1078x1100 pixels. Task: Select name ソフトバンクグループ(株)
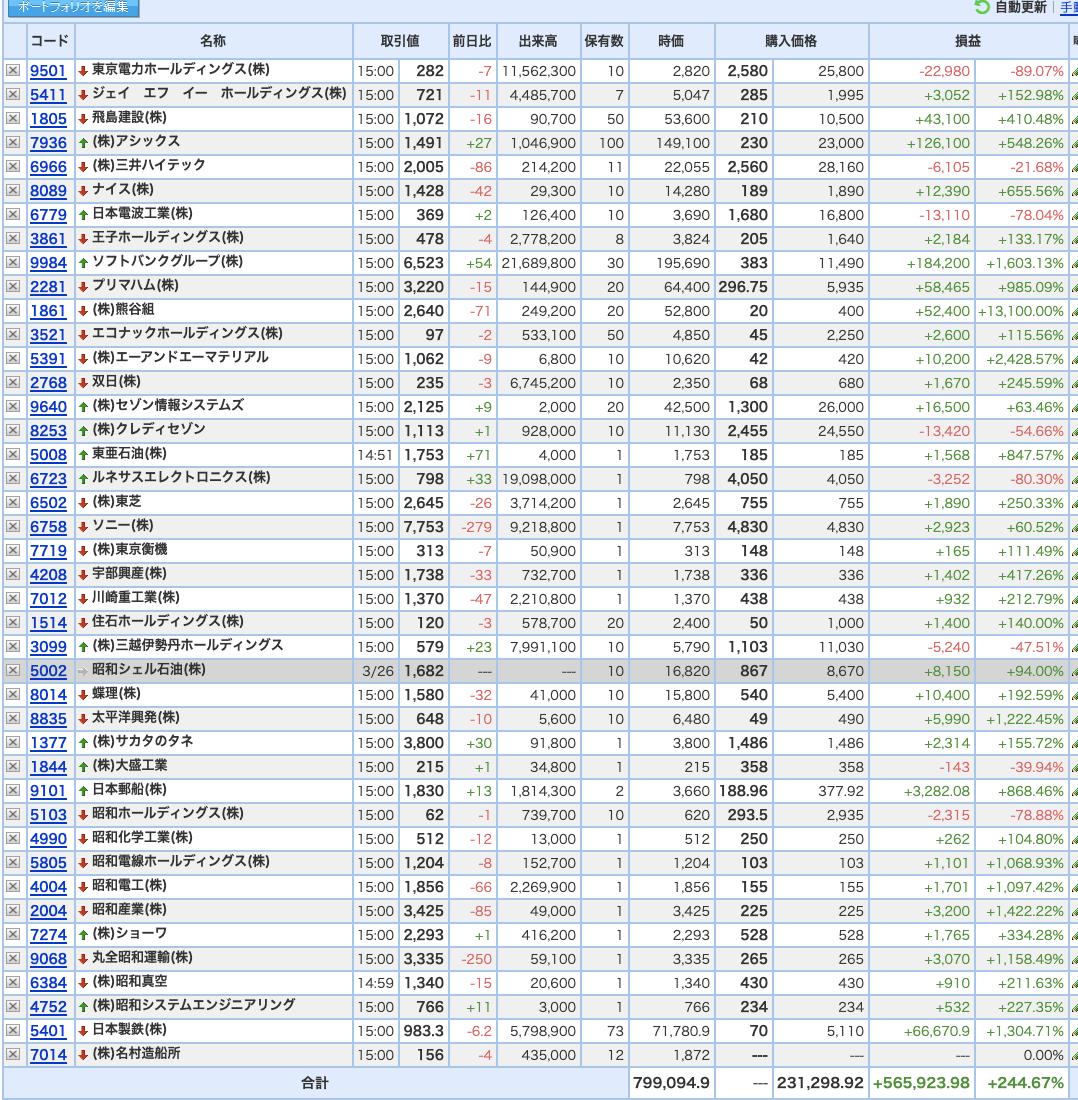point(168,262)
